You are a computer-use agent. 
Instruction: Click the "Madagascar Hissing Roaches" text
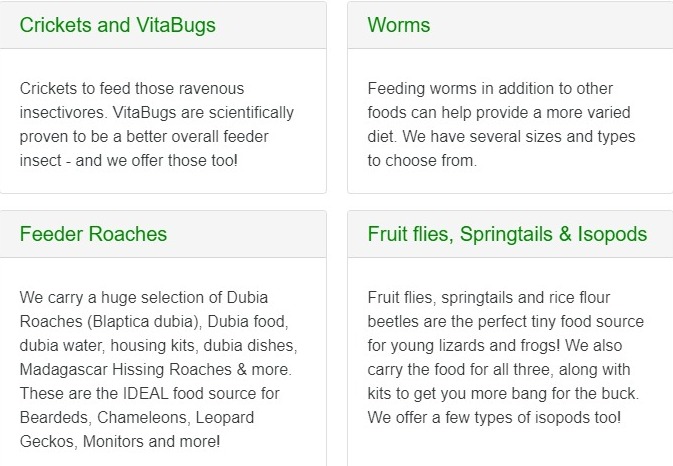point(126,369)
